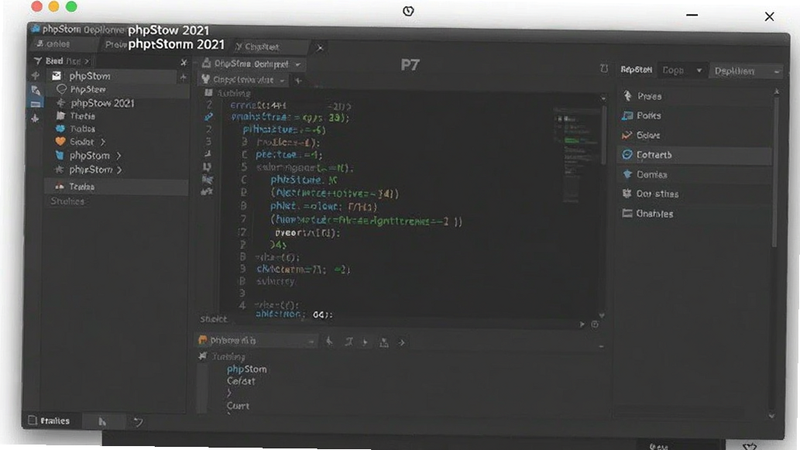Click the editor's vertical scrollbar
Image resolution: width=800 pixels, height=450 pixels.
pos(603,135)
